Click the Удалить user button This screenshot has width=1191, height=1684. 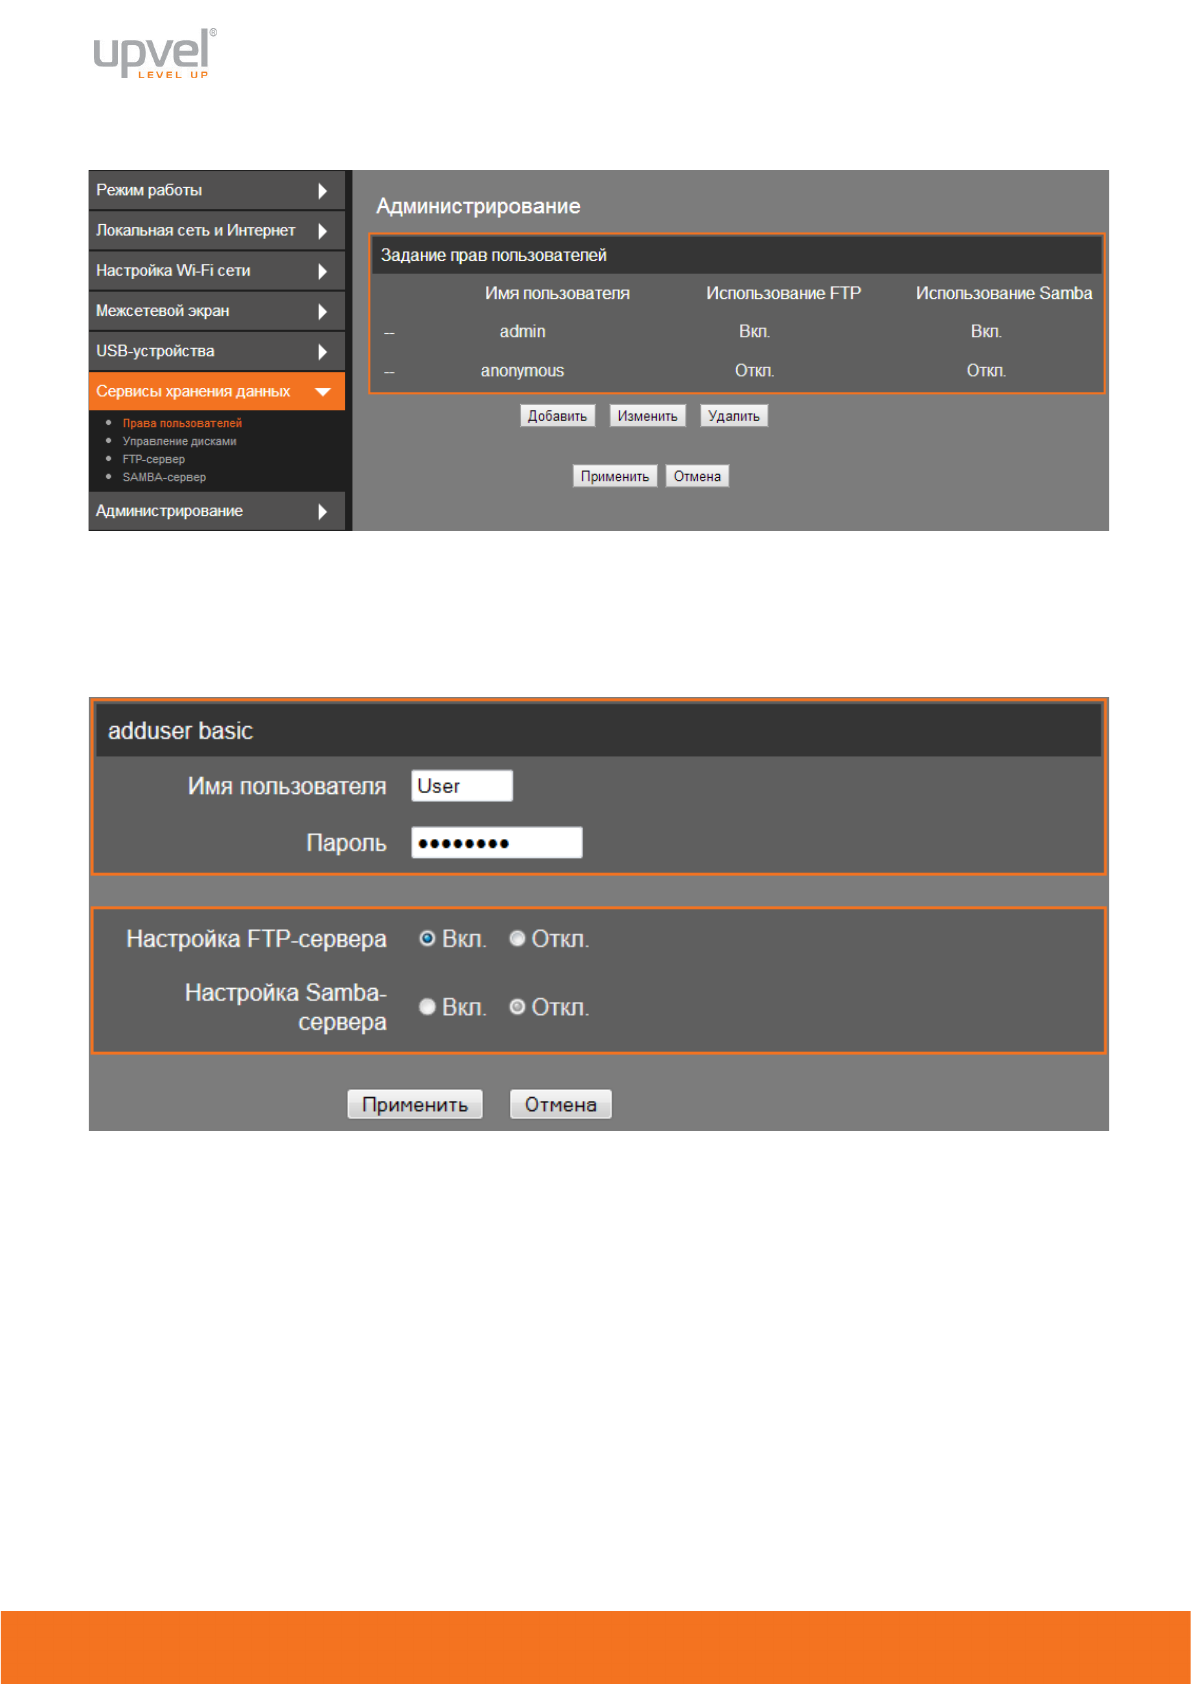pyautogui.click(x=733, y=416)
